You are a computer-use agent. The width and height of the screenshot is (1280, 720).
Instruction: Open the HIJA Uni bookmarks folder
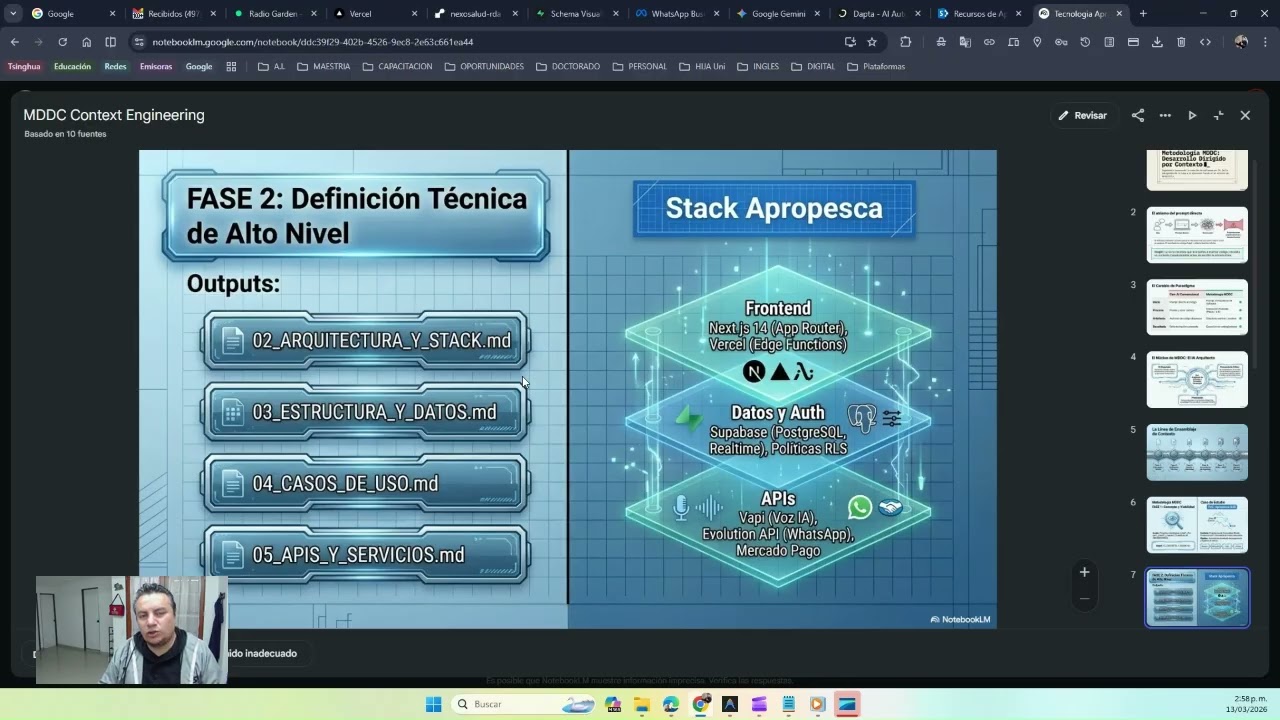click(x=702, y=67)
